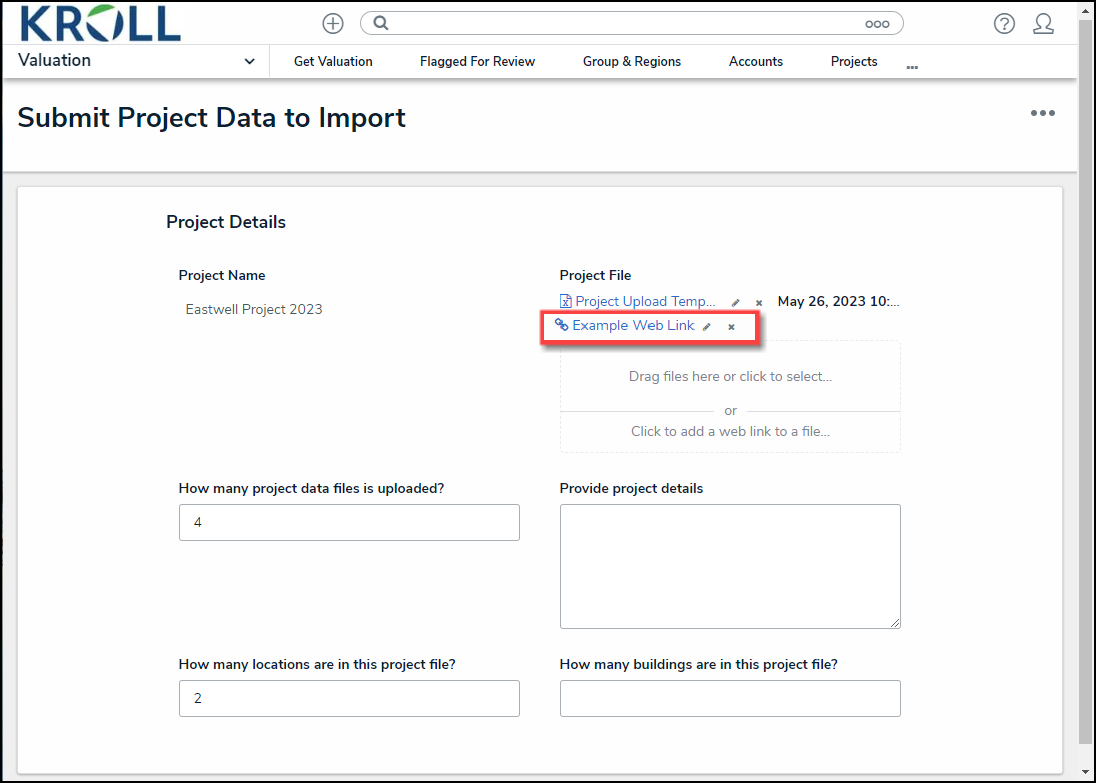Open the Project Upload Temp file link

coord(645,301)
